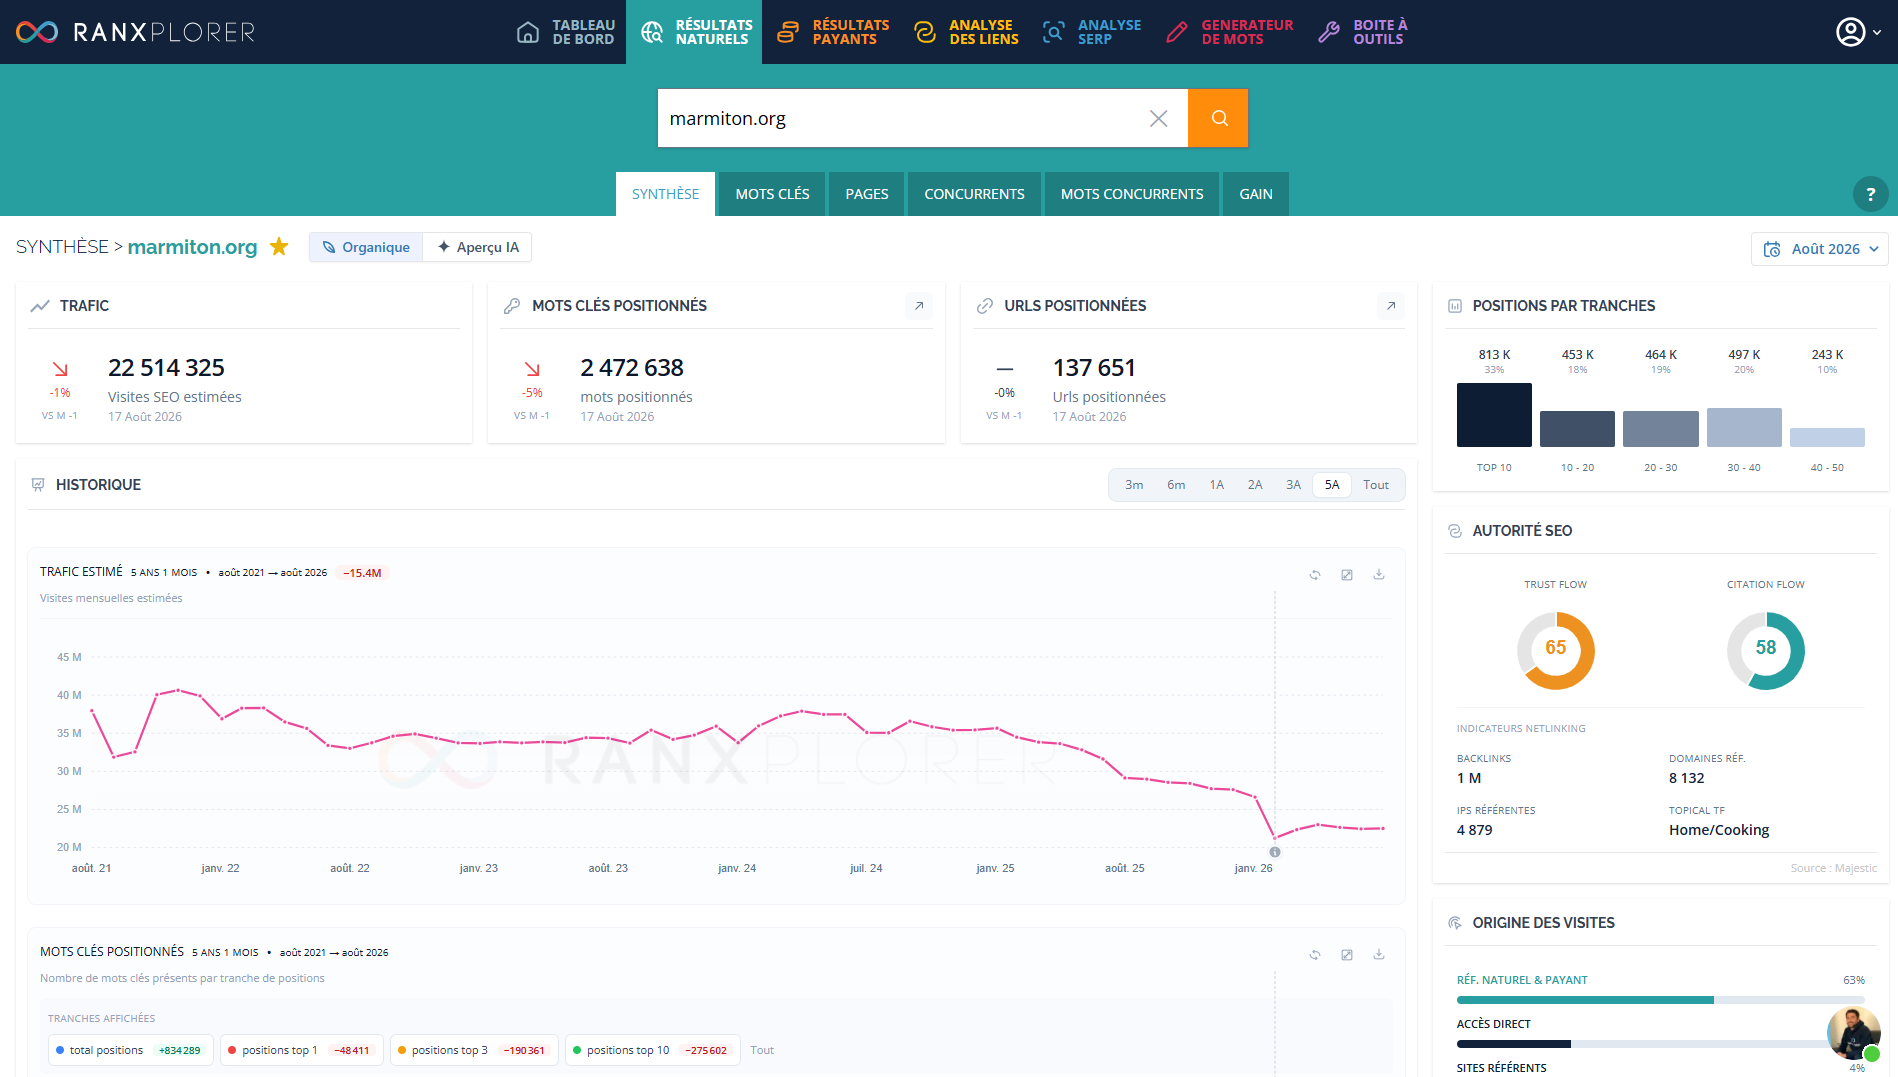Toggle the total positions series

pyautogui.click(x=130, y=1050)
